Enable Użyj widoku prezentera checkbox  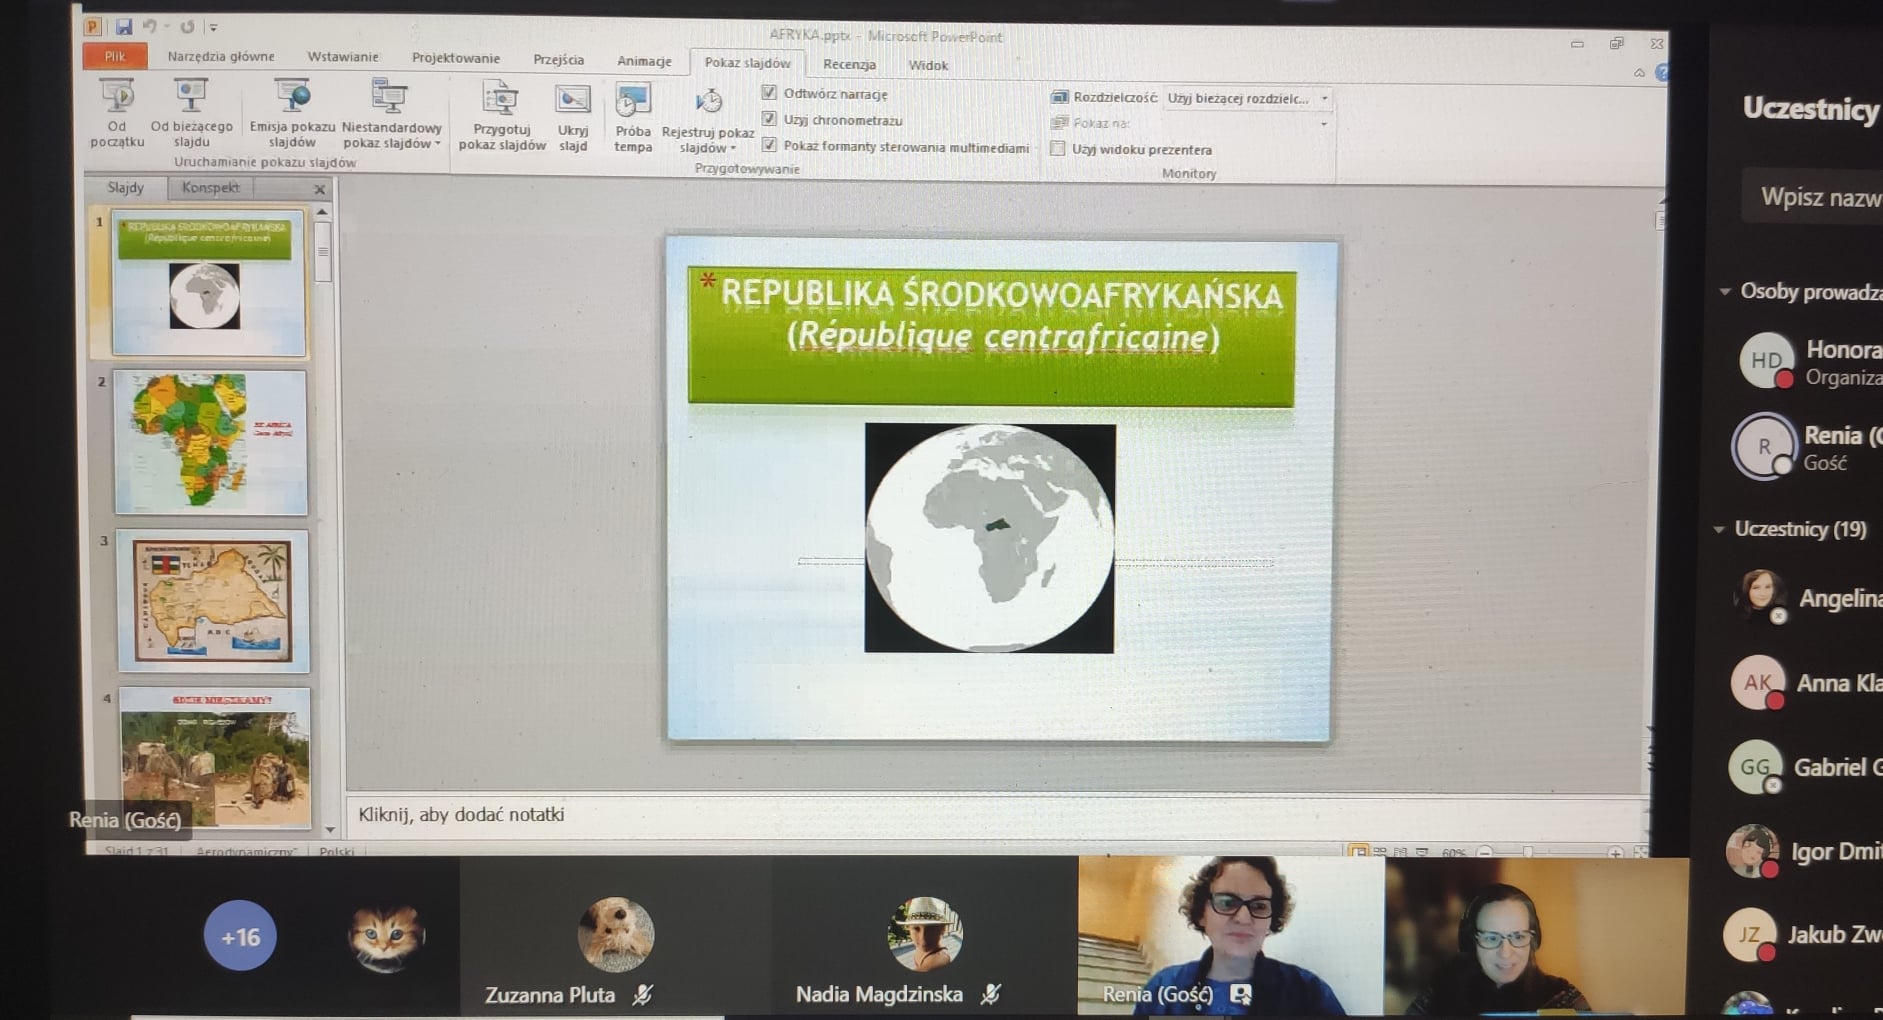(x=1058, y=149)
